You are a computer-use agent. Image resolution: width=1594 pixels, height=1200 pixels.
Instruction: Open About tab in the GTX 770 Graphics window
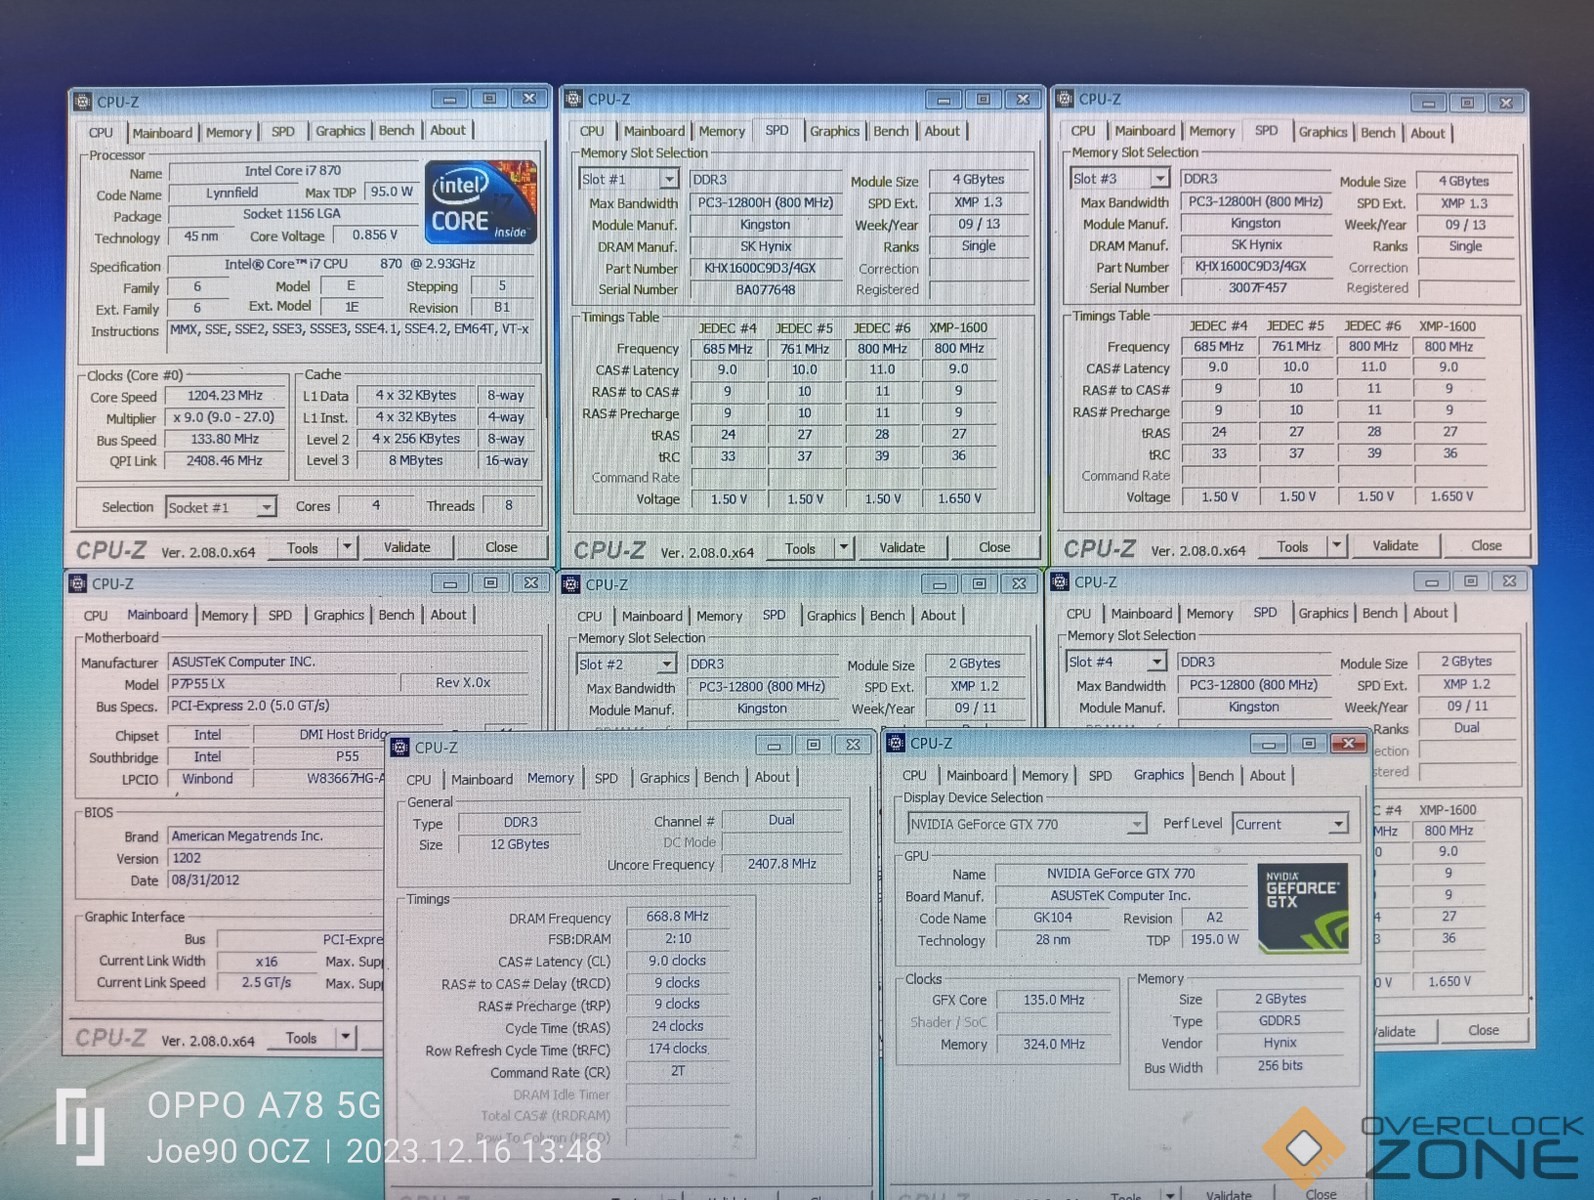[1267, 775]
